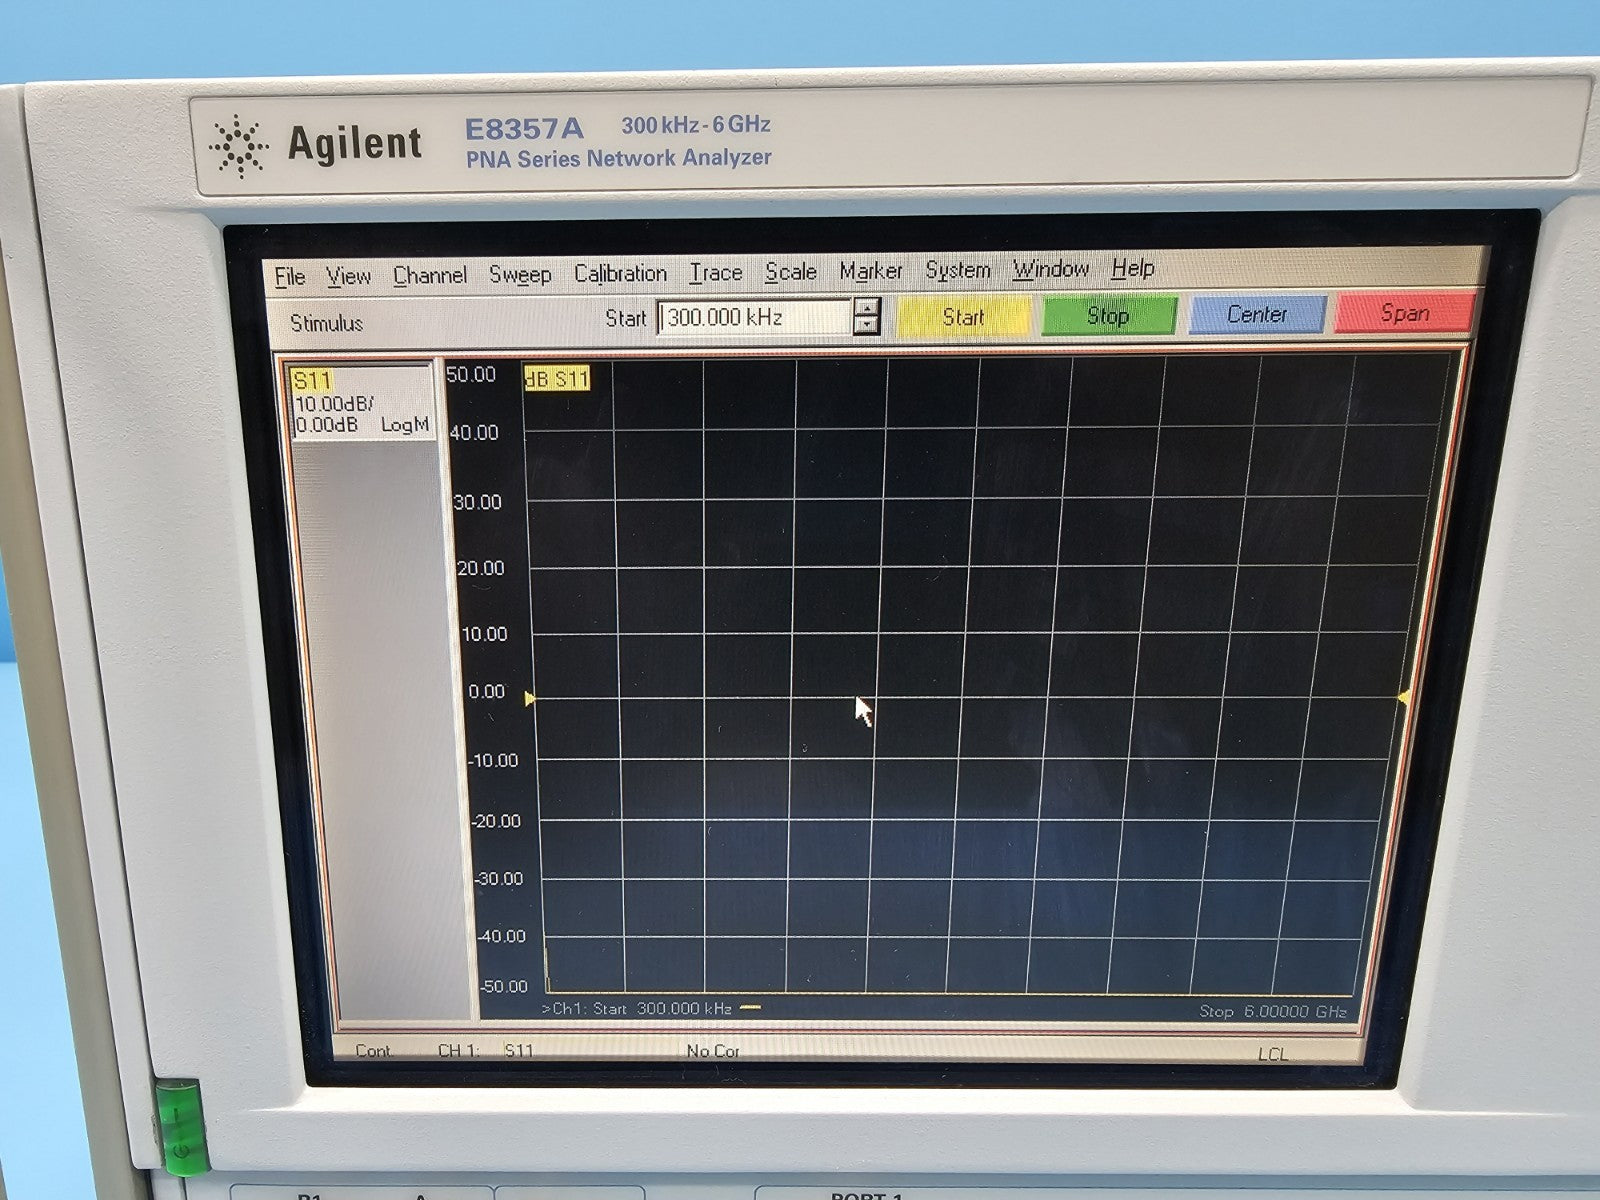
Task: Decrease start frequency with the down arrow
Action: click(x=868, y=326)
